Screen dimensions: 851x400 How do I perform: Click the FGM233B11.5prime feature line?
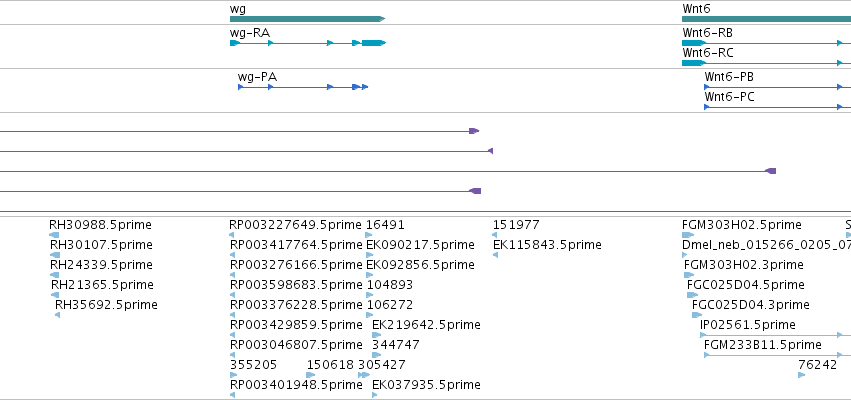pyautogui.click(x=778, y=355)
